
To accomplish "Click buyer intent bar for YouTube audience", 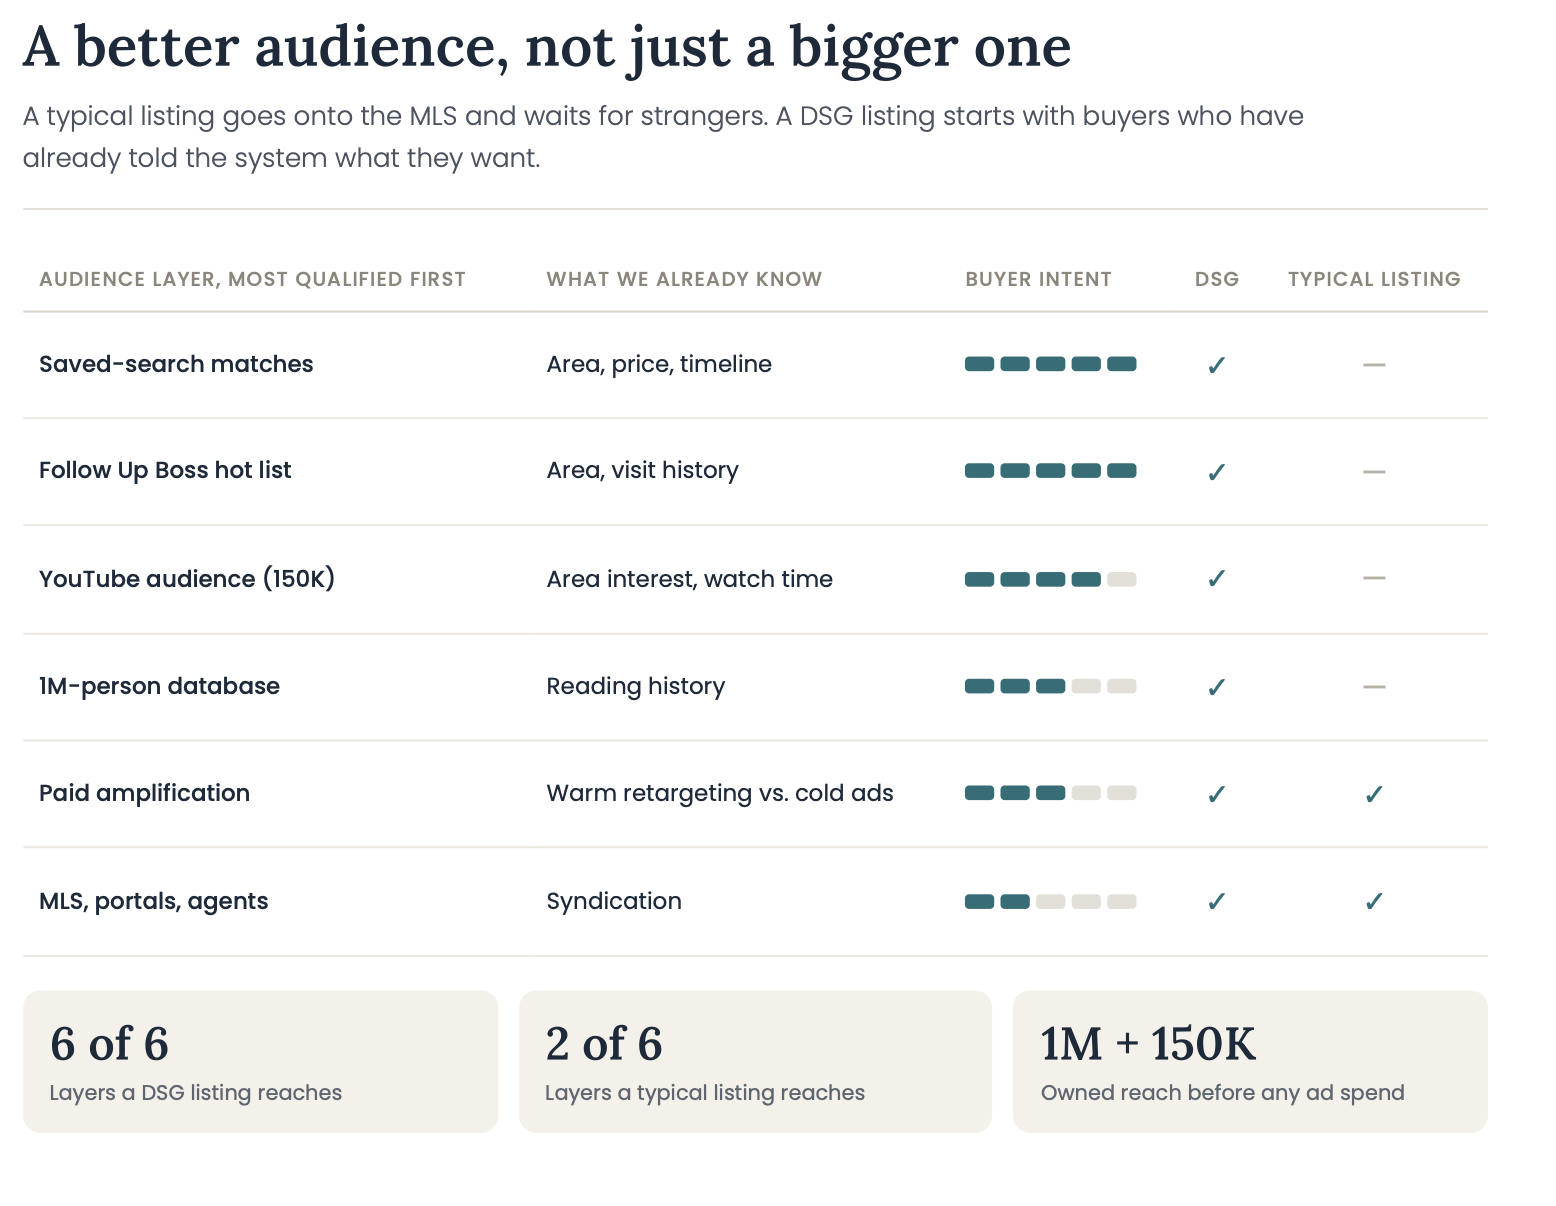I will (1050, 579).
